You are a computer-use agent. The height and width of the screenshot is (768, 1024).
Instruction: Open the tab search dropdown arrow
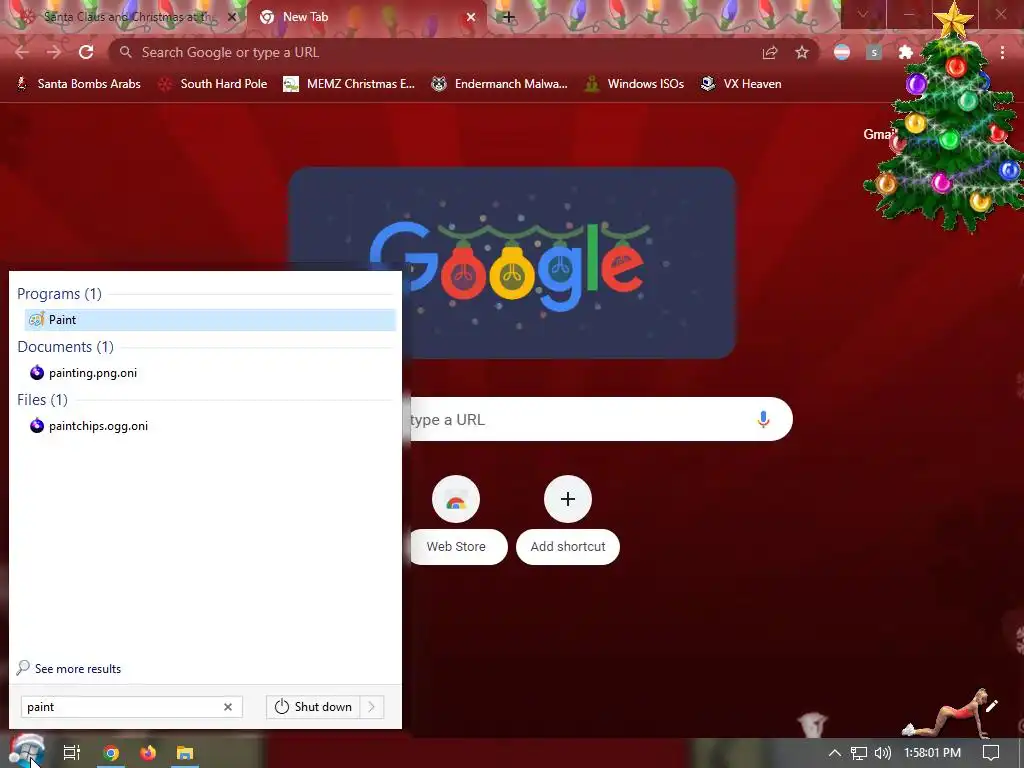point(863,14)
